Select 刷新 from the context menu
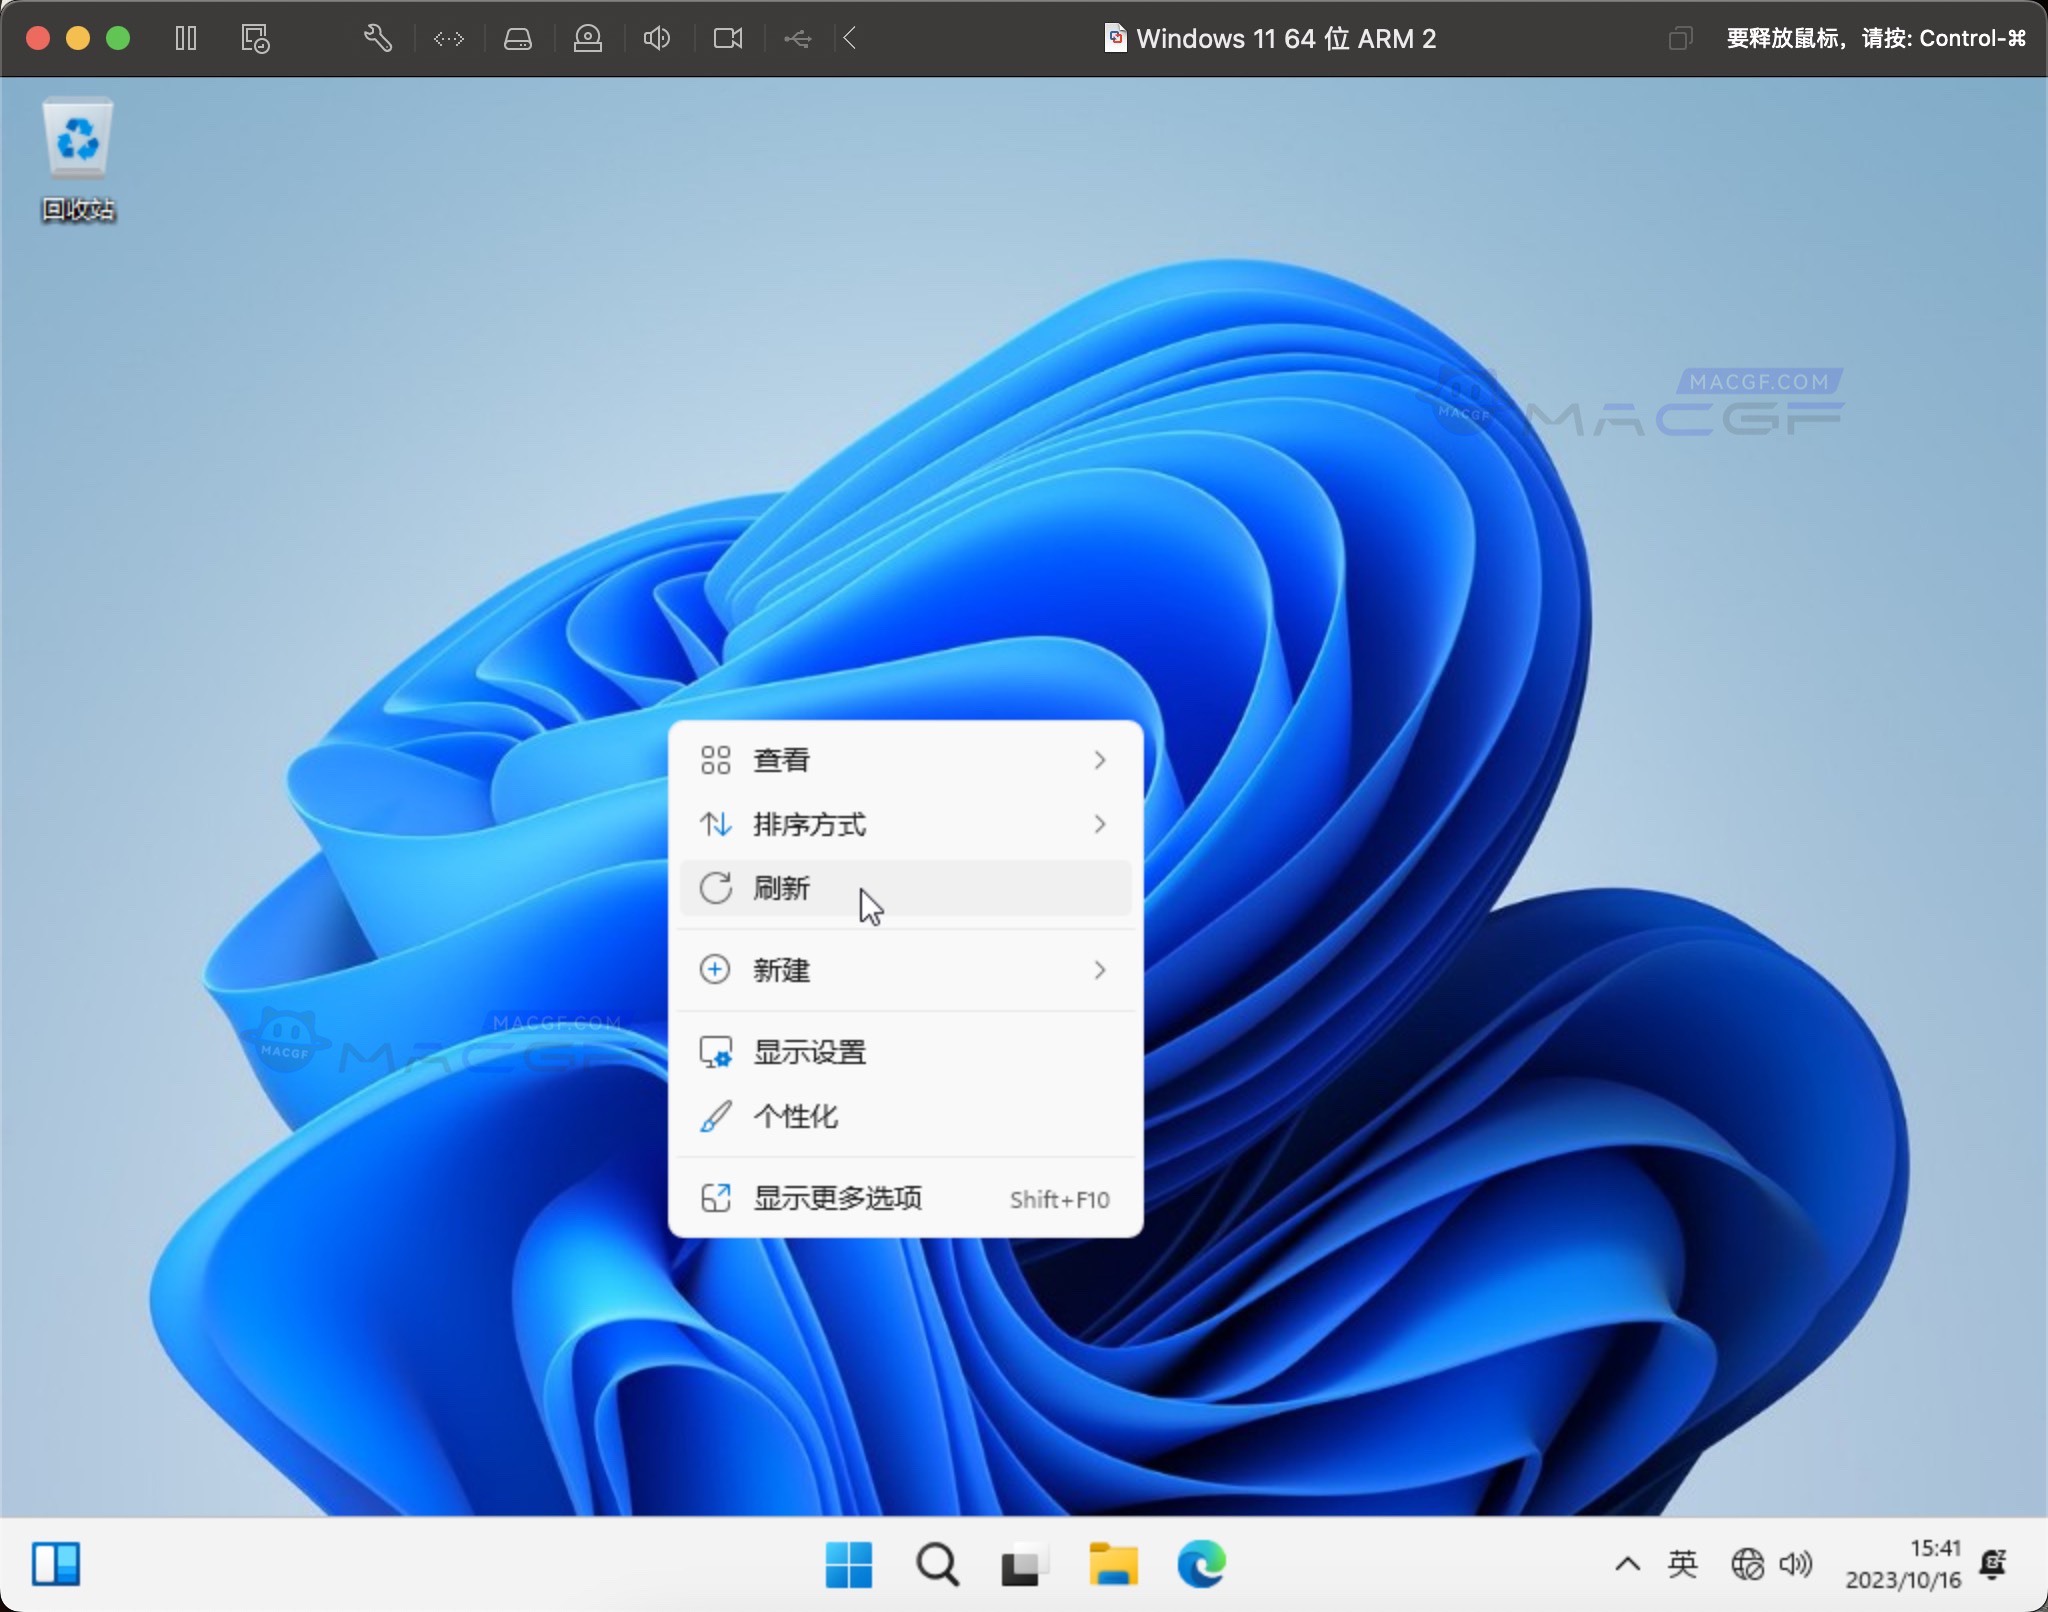The image size is (2048, 1612). [x=781, y=889]
